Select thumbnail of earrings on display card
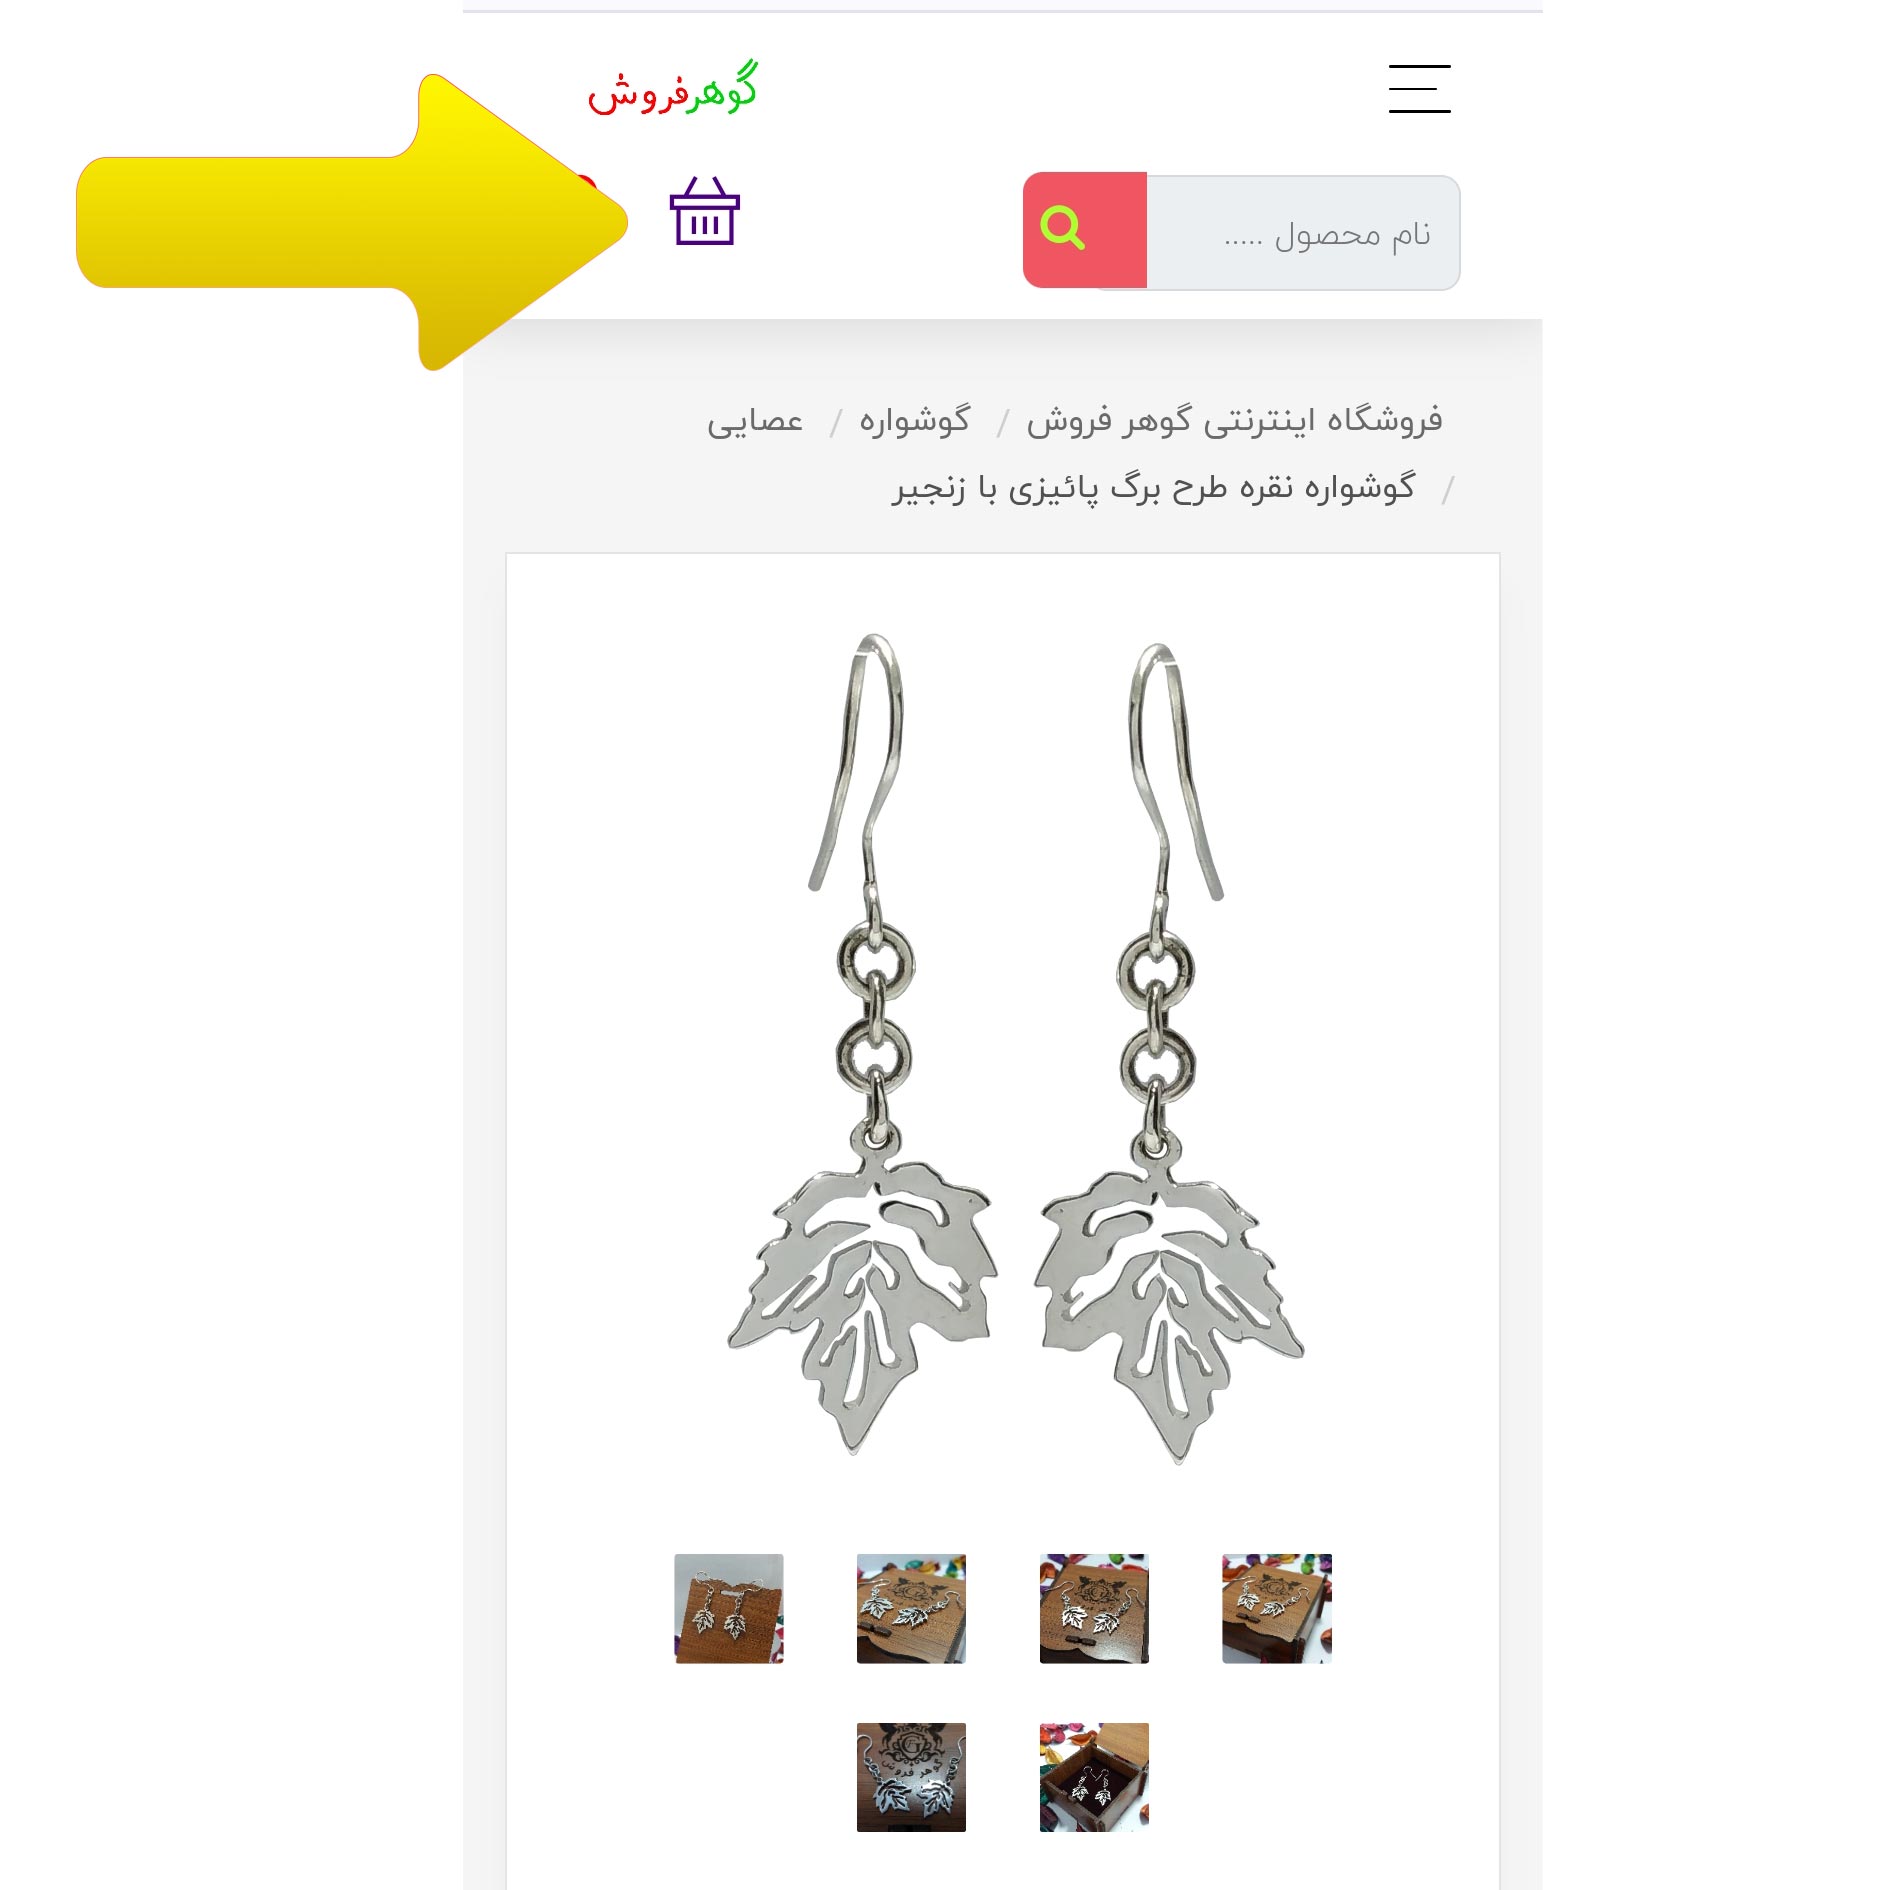Screen dimensions: 1890x1890 (729, 1608)
